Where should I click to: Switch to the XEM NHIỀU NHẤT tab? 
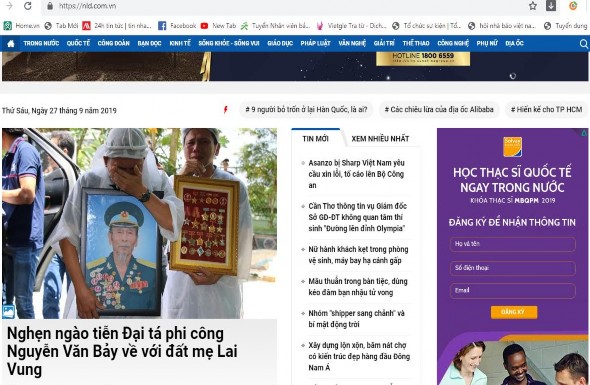(380, 138)
